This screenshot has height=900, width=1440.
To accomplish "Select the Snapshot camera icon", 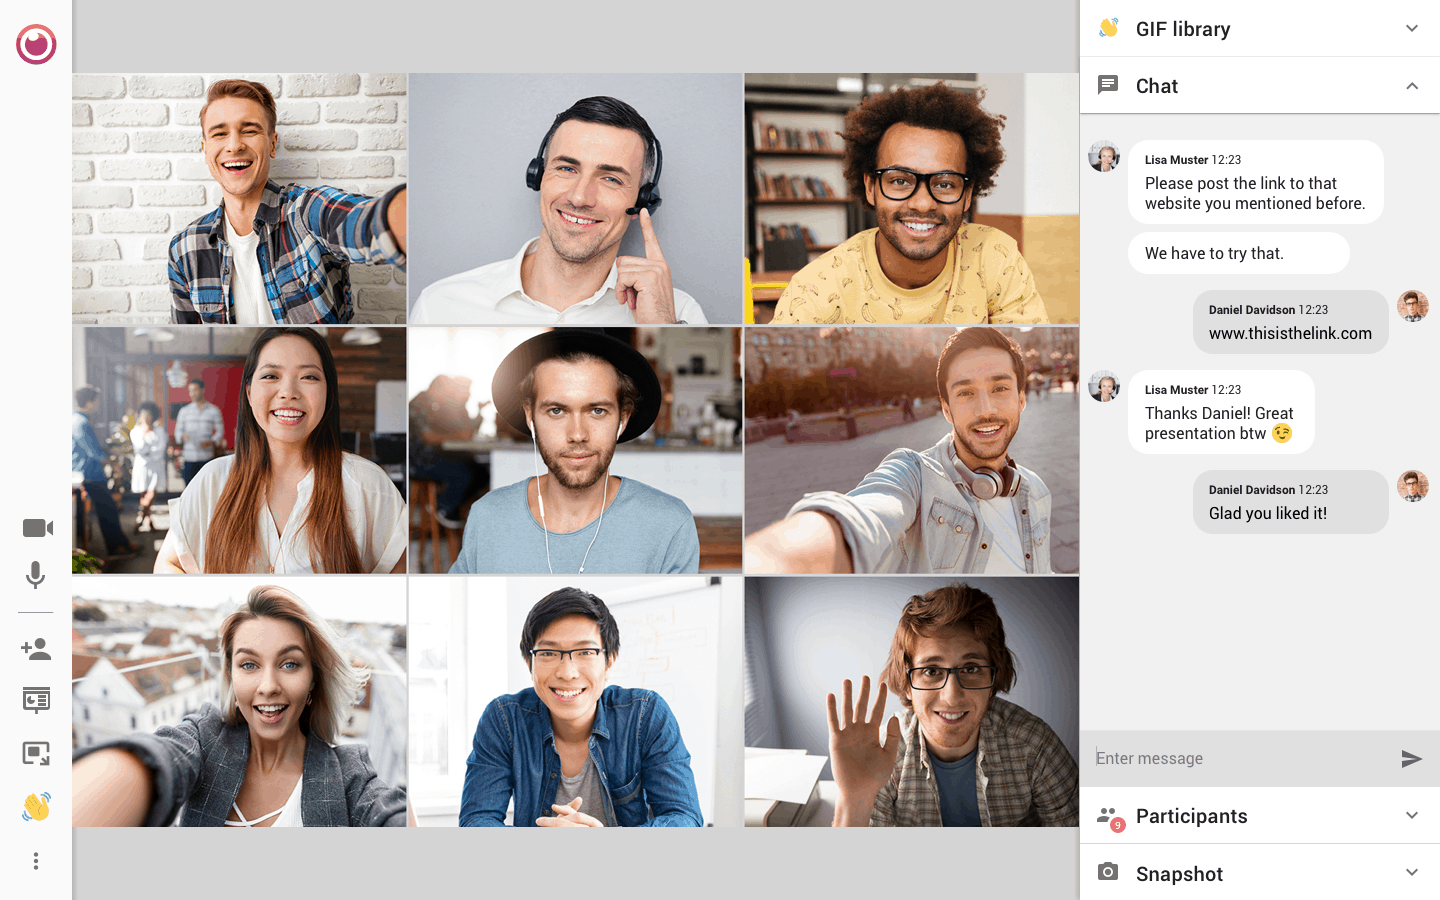I will 1108,871.
